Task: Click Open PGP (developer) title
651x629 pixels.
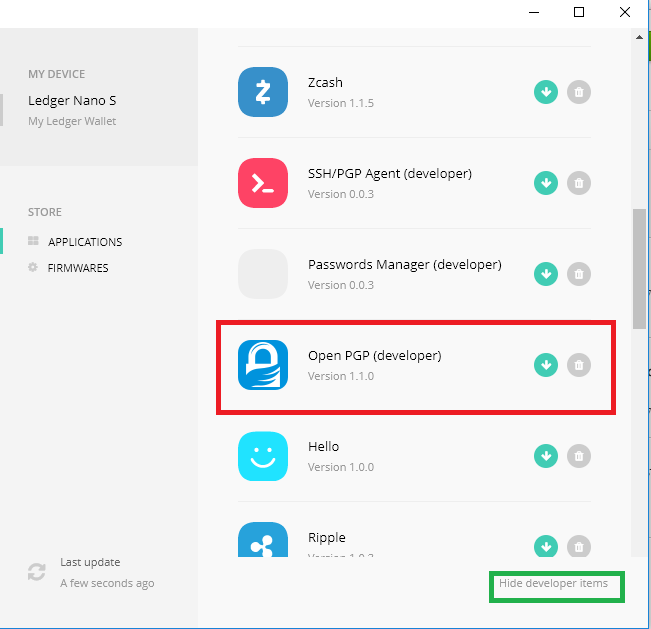Action: pyautogui.click(x=374, y=355)
